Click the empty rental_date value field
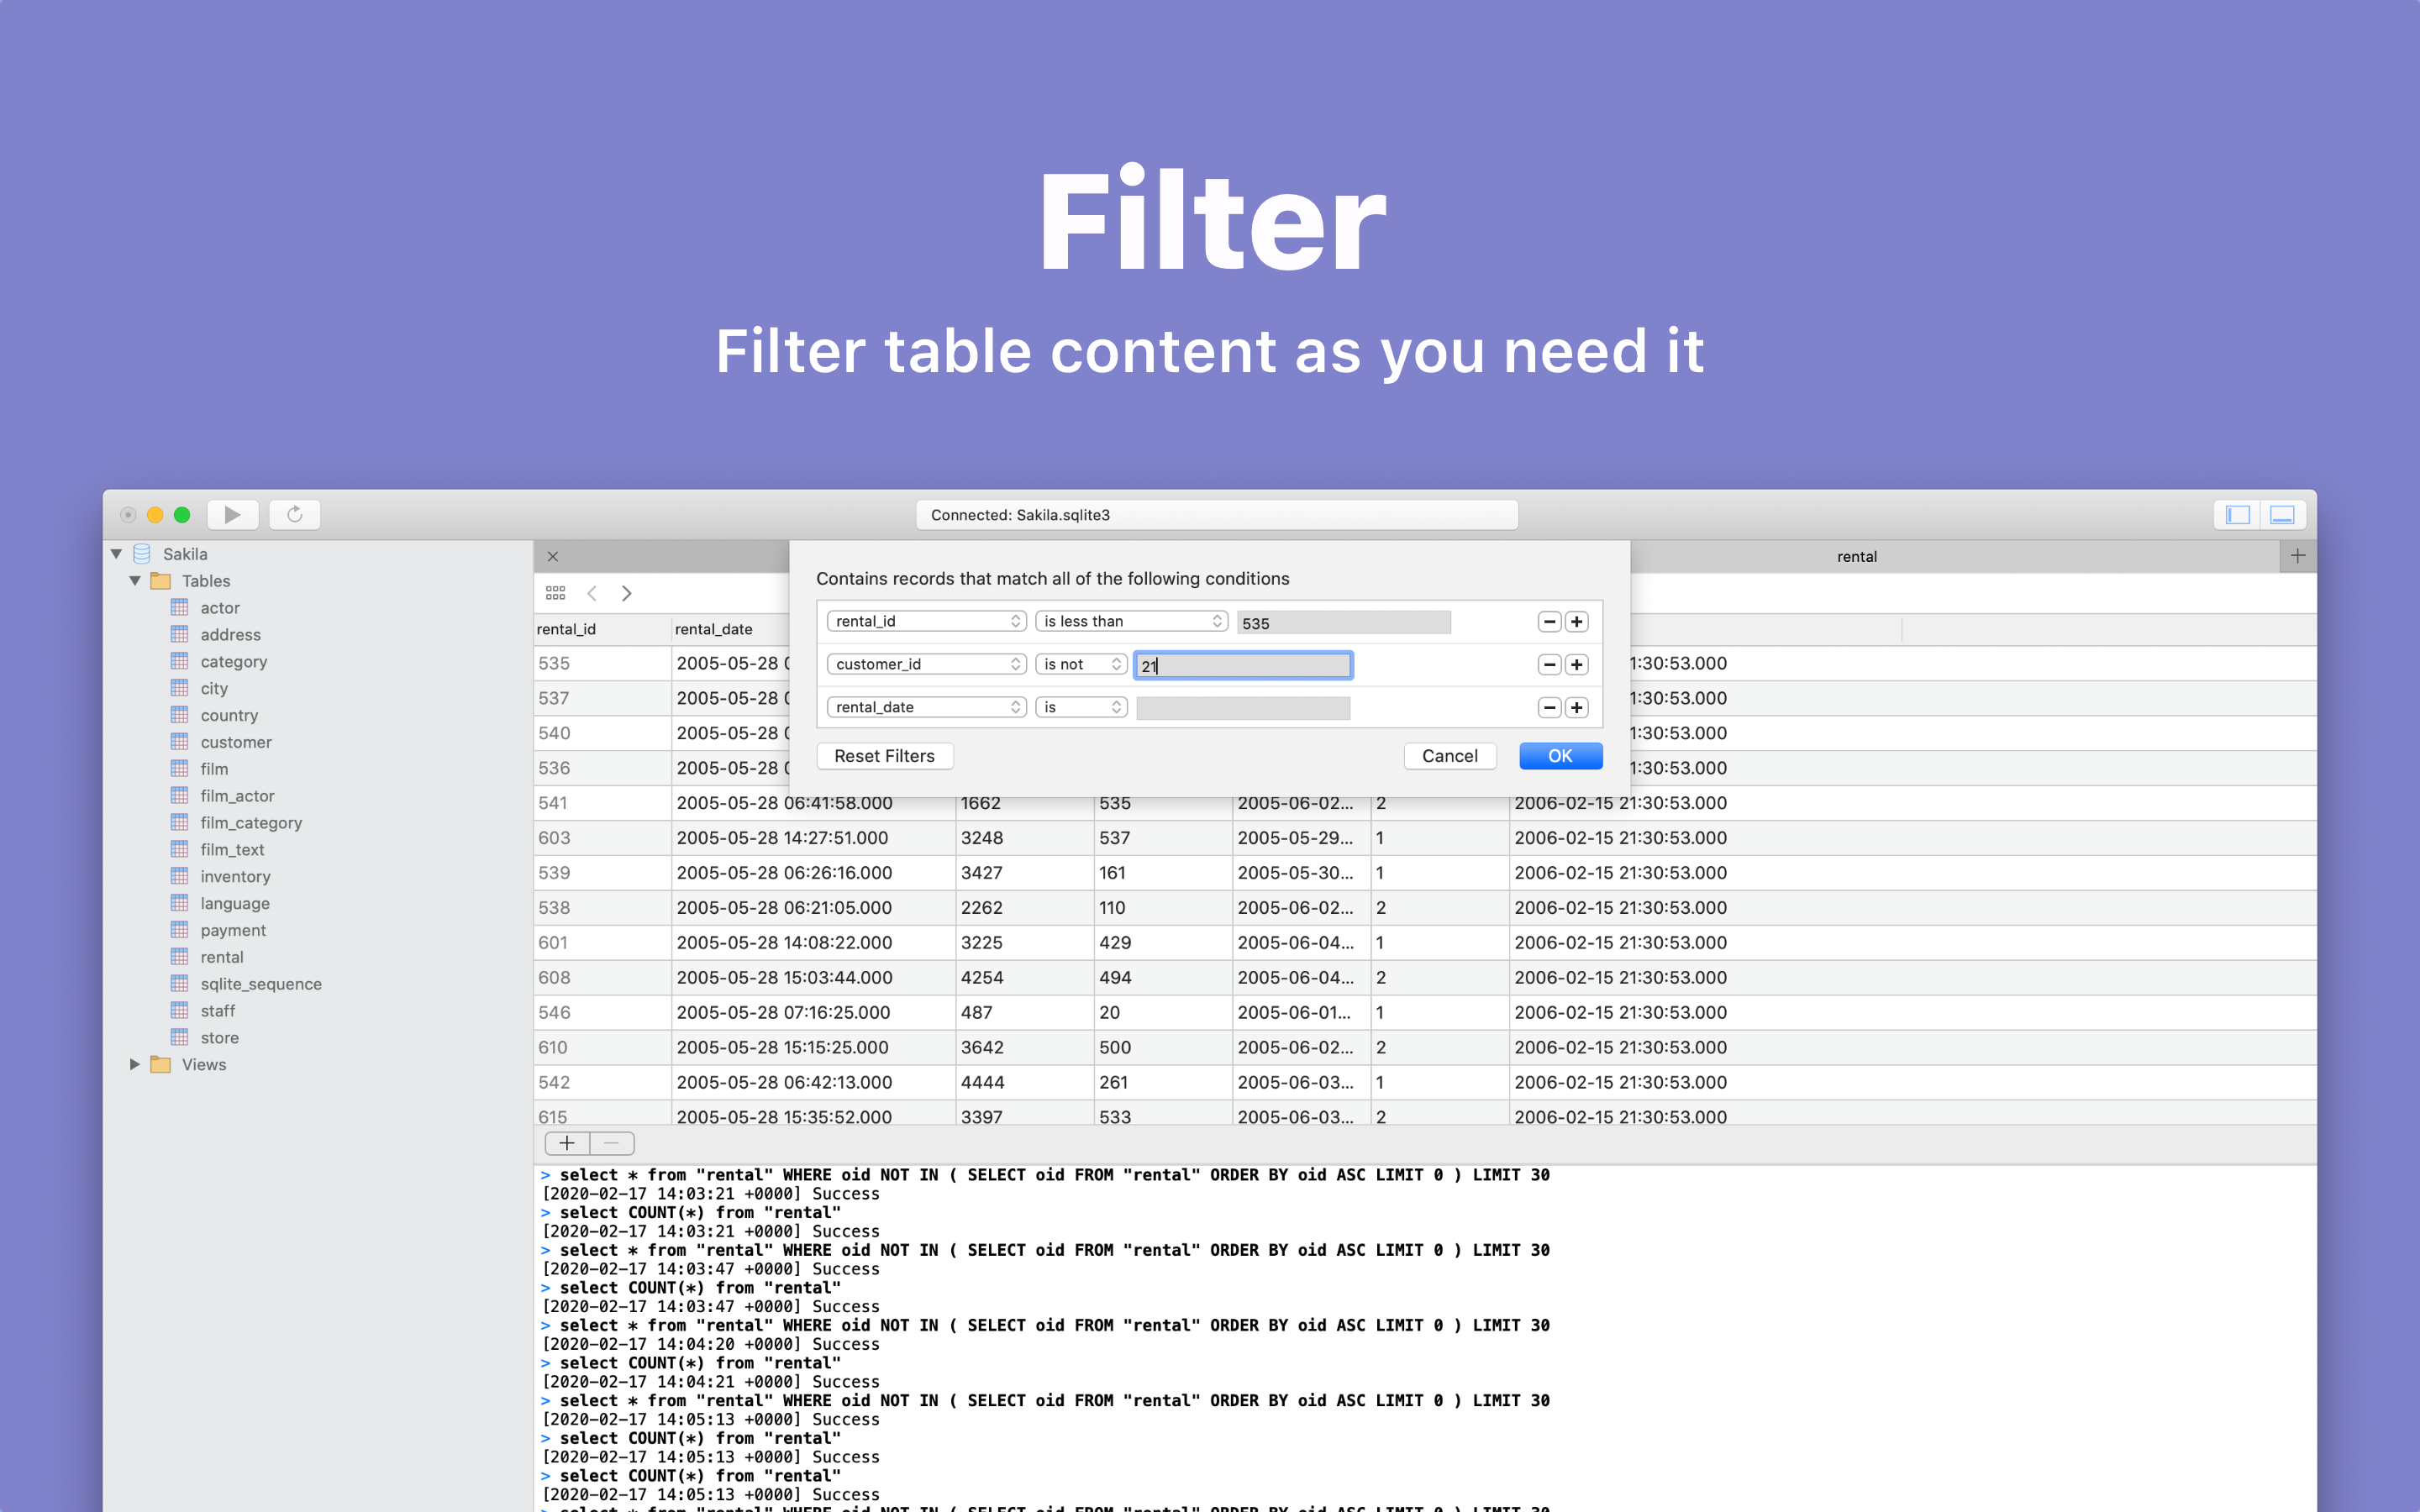Viewport: 2420px width, 1512px height. [1243, 708]
